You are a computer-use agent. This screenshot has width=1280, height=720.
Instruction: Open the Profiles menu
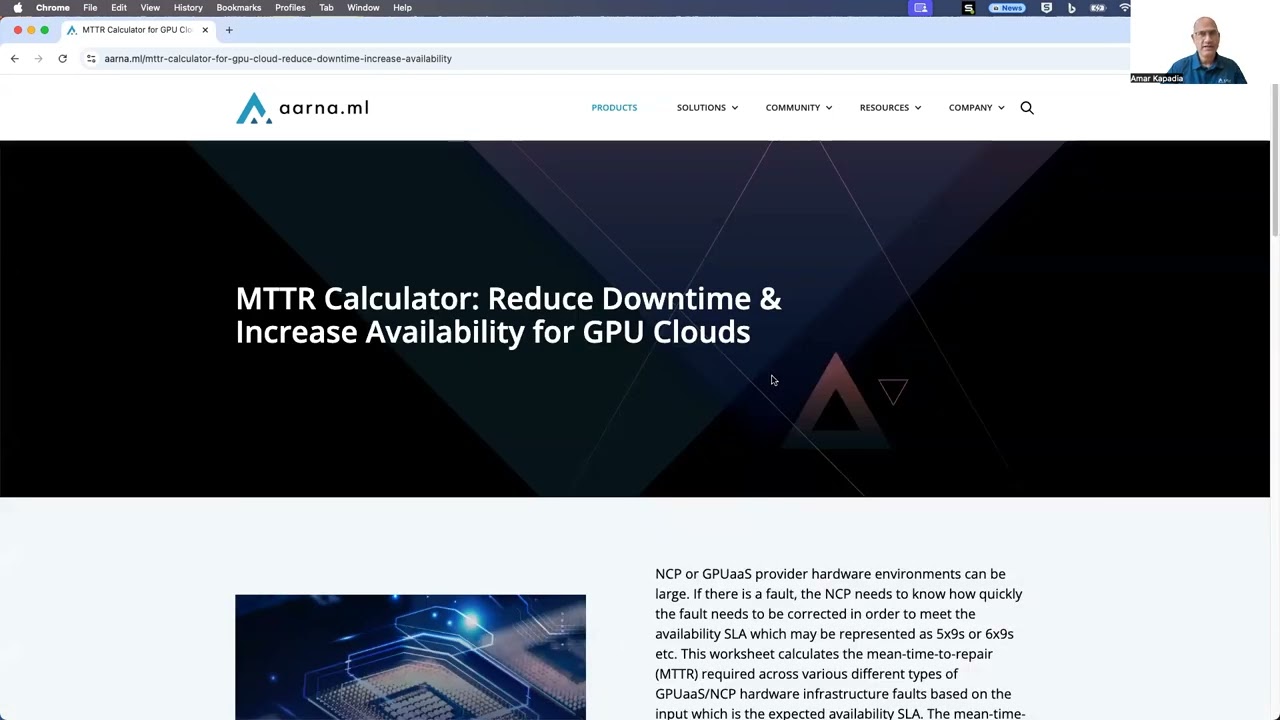coord(290,7)
